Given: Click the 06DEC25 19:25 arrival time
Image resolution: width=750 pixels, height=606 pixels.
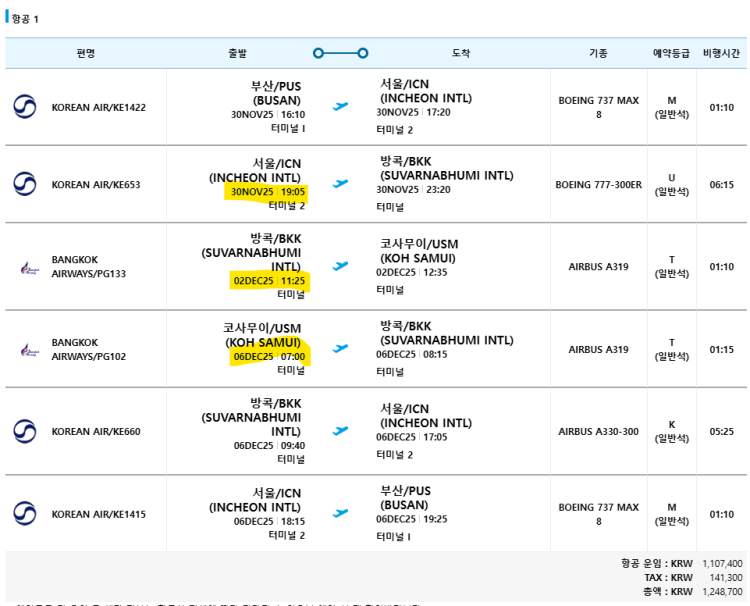Looking at the screenshot, I should point(411,519).
